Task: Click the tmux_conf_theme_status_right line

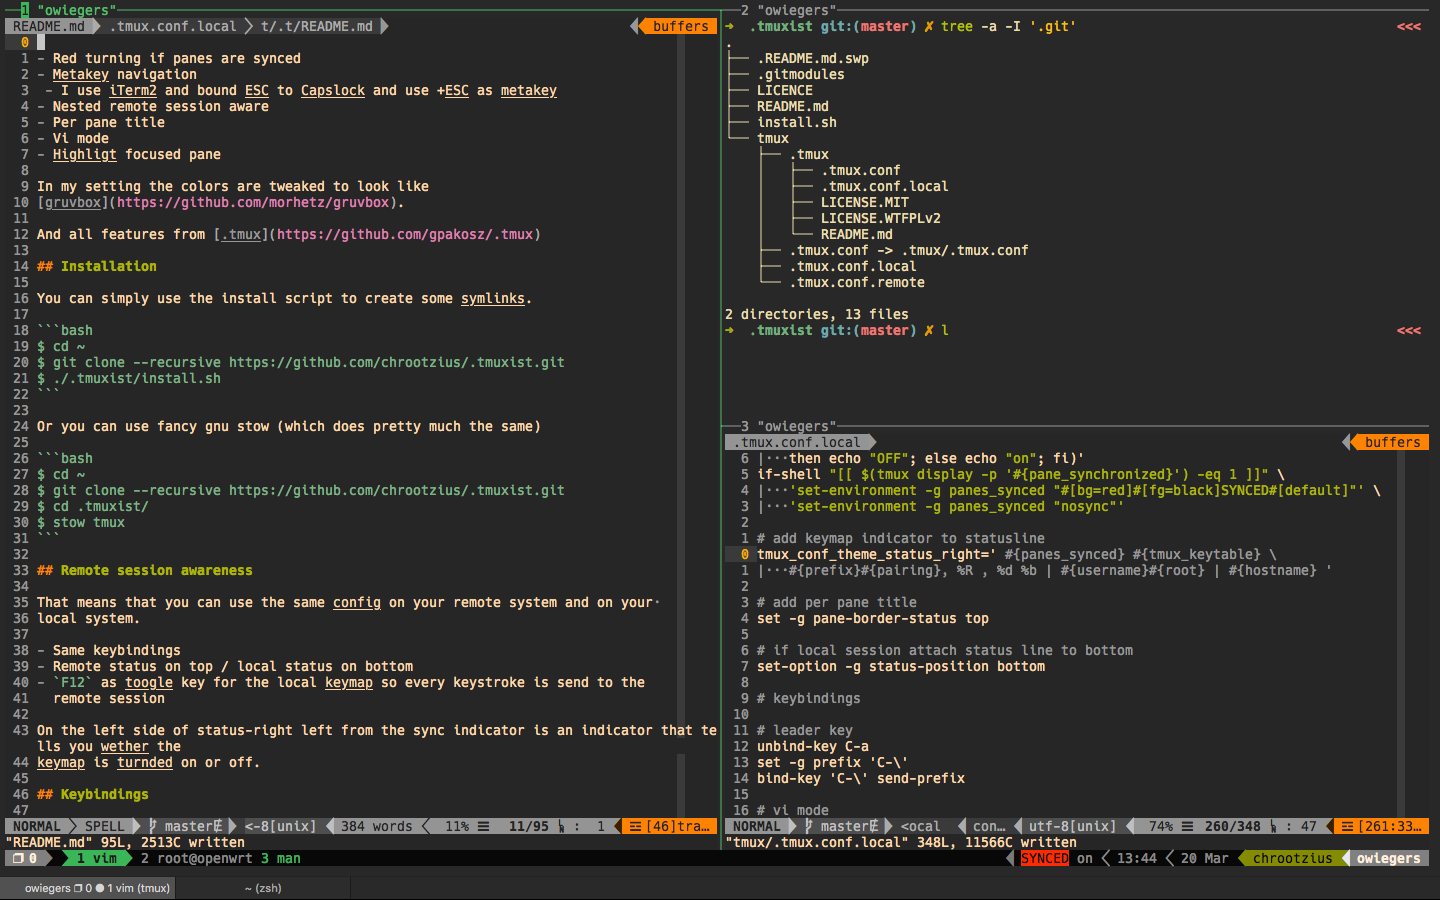Action: tap(1017, 554)
